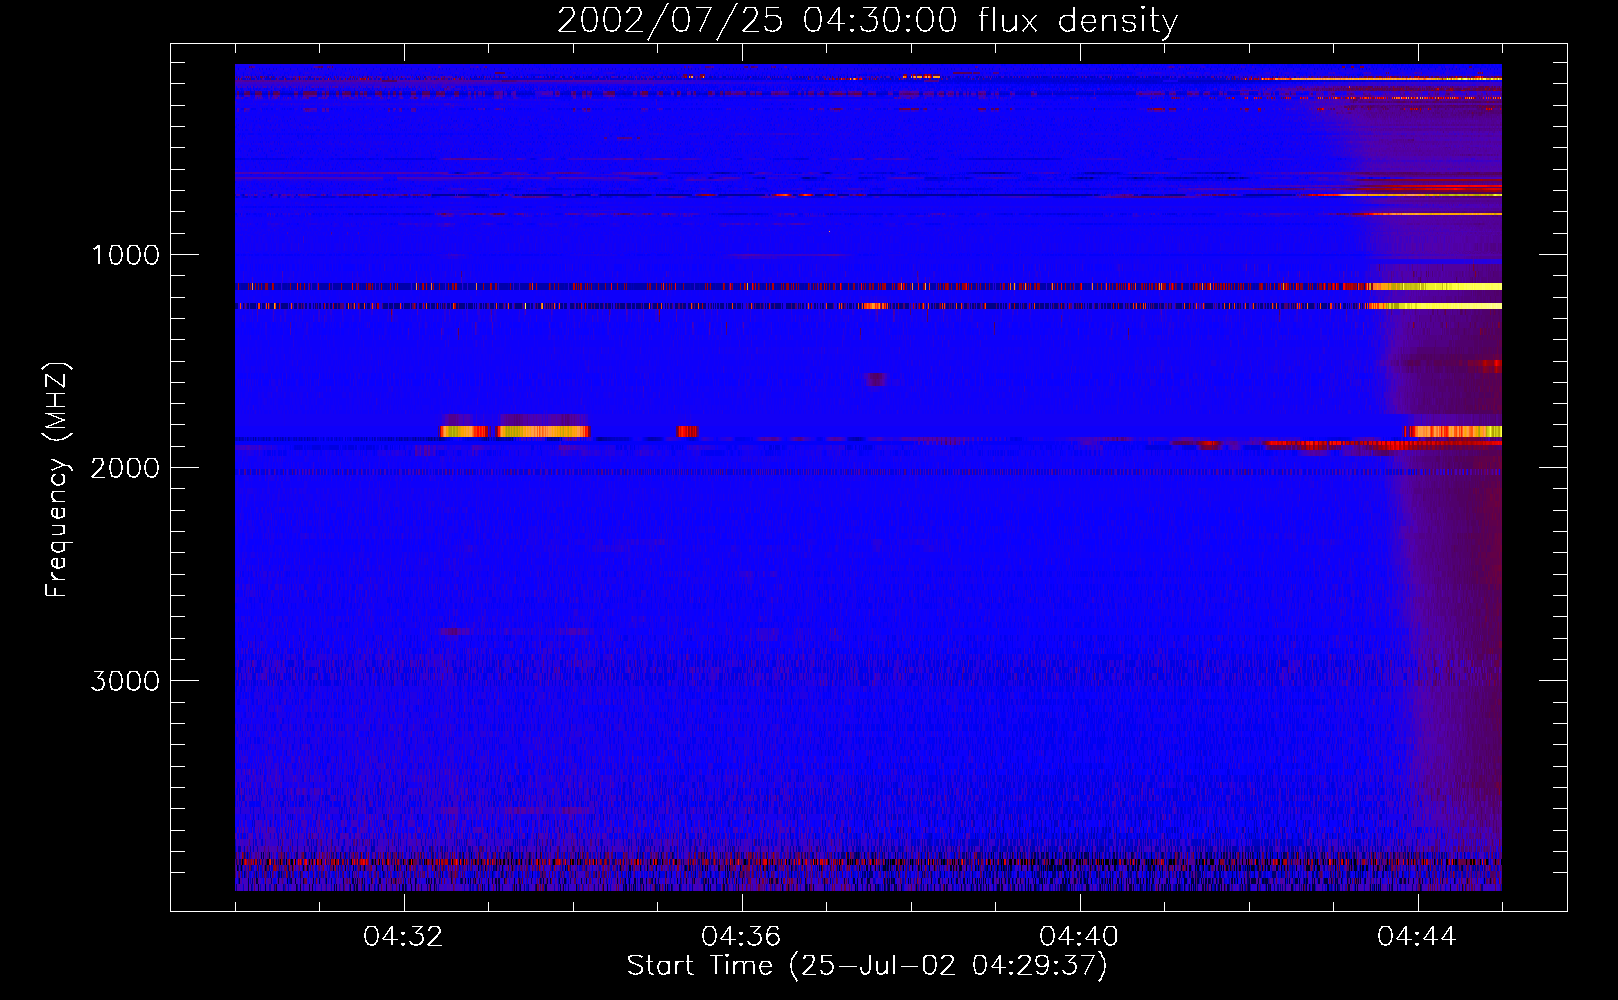The height and width of the screenshot is (1000, 1618).
Task: Select the 2000 frequency axis label
Action: [125, 468]
